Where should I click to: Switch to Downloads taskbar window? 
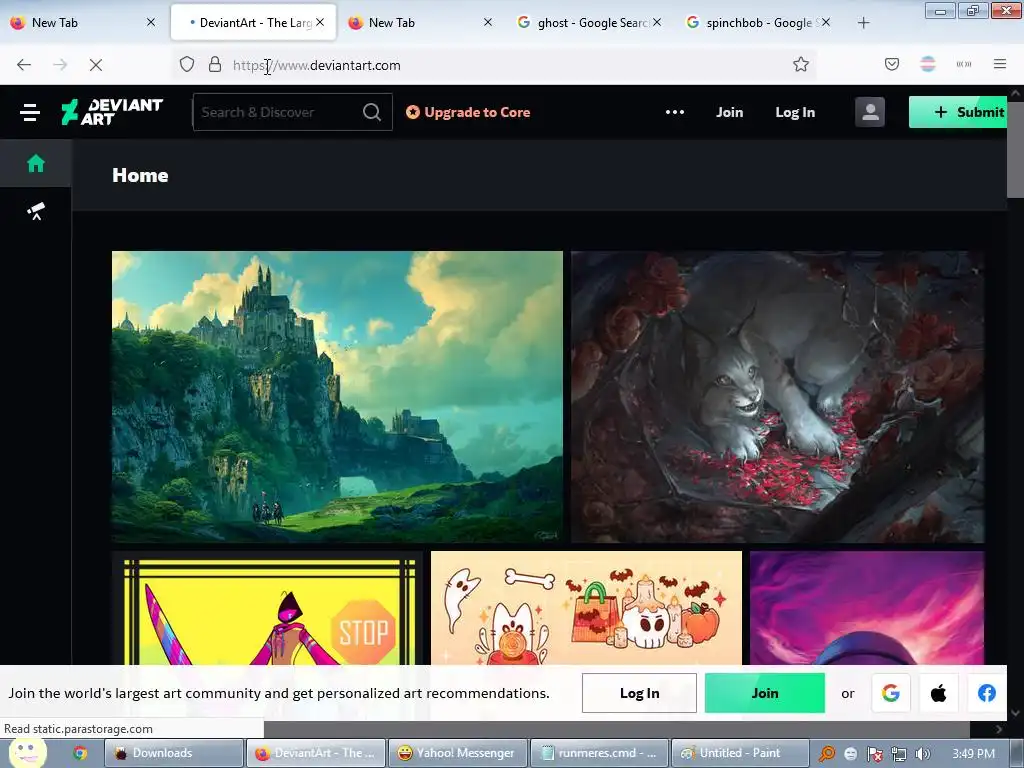[174, 753]
